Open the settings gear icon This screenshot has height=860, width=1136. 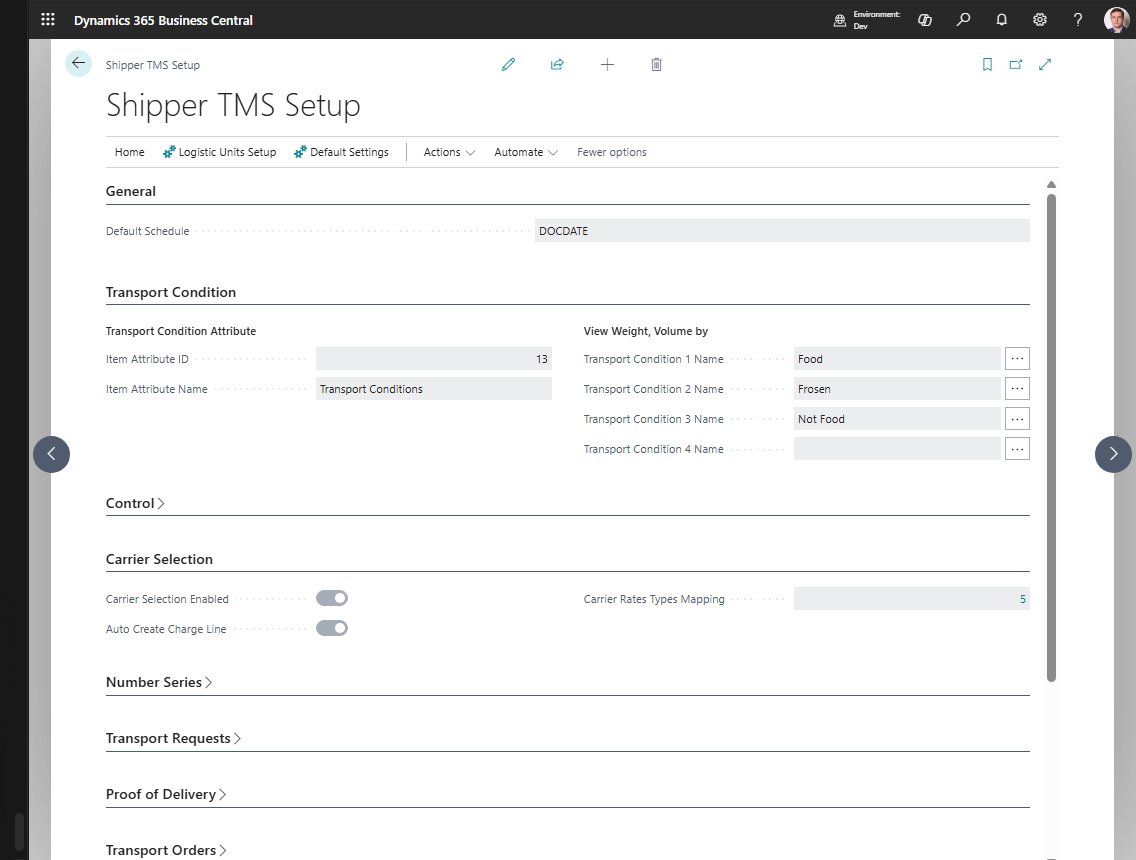click(1040, 20)
